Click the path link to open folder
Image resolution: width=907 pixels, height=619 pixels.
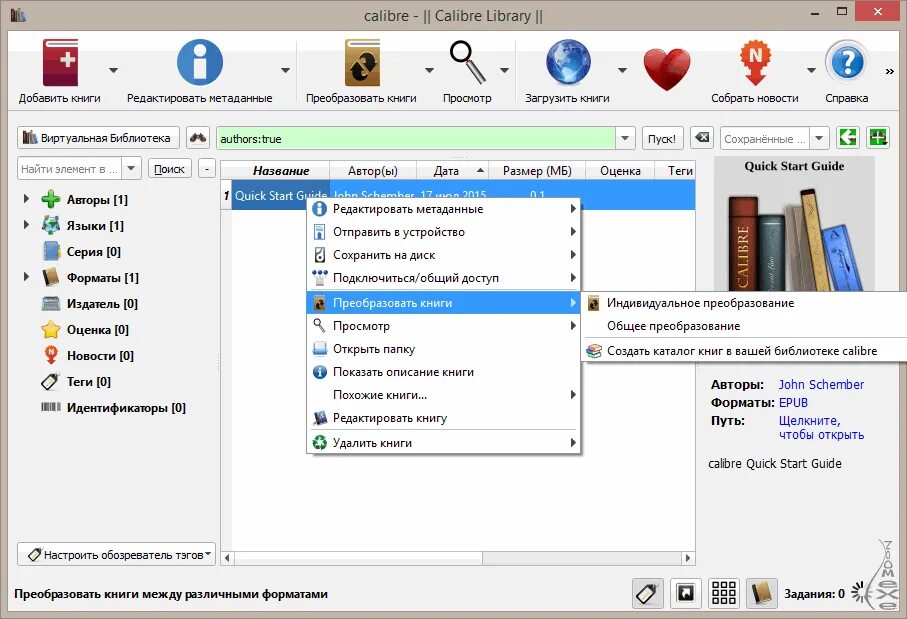coord(821,428)
